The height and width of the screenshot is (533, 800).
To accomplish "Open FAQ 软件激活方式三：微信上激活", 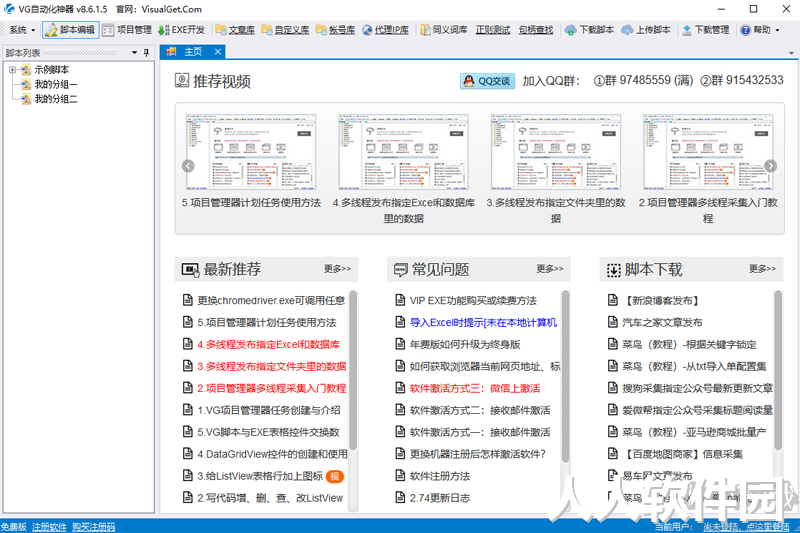I will pos(475,388).
